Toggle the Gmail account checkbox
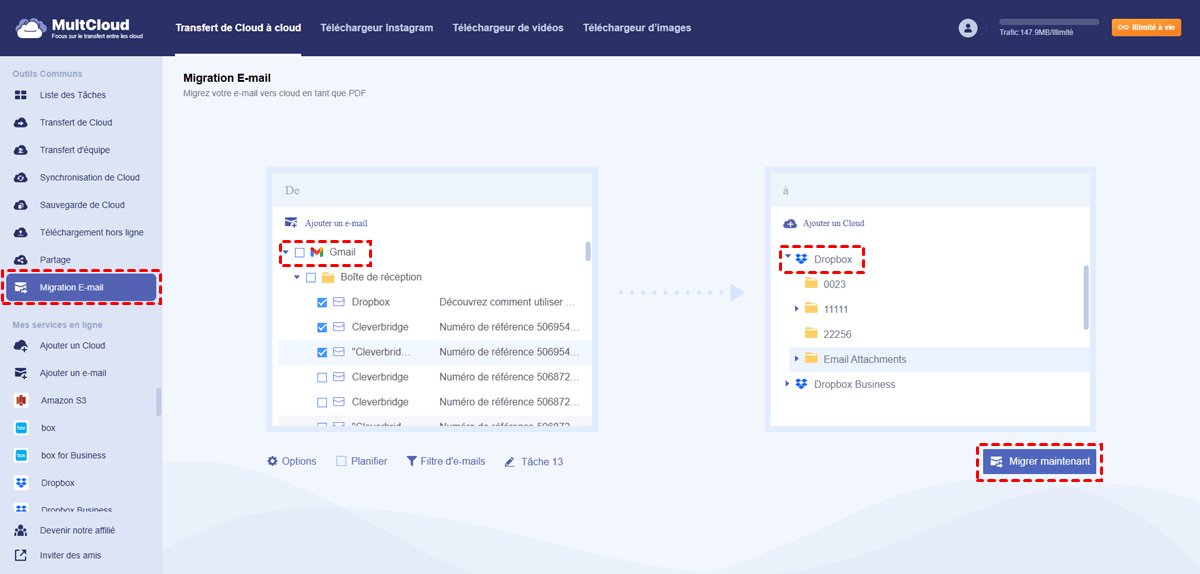The width and height of the screenshot is (1200, 574). pos(299,252)
